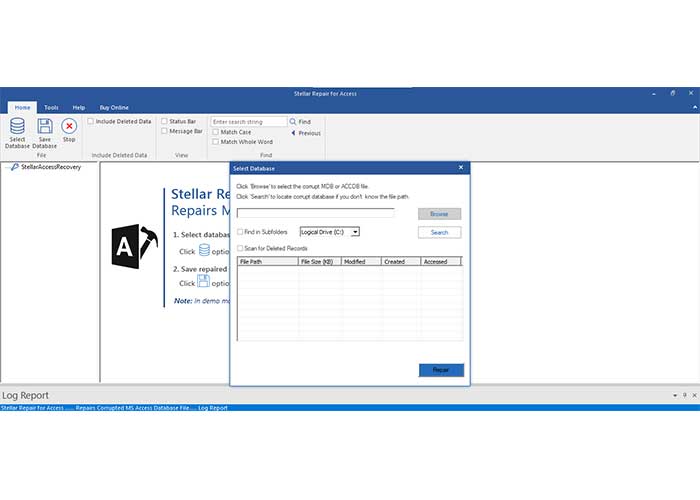The width and height of the screenshot is (700, 500).
Task: Open the Logical Drive (C:) dropdown
Action: 355,232
